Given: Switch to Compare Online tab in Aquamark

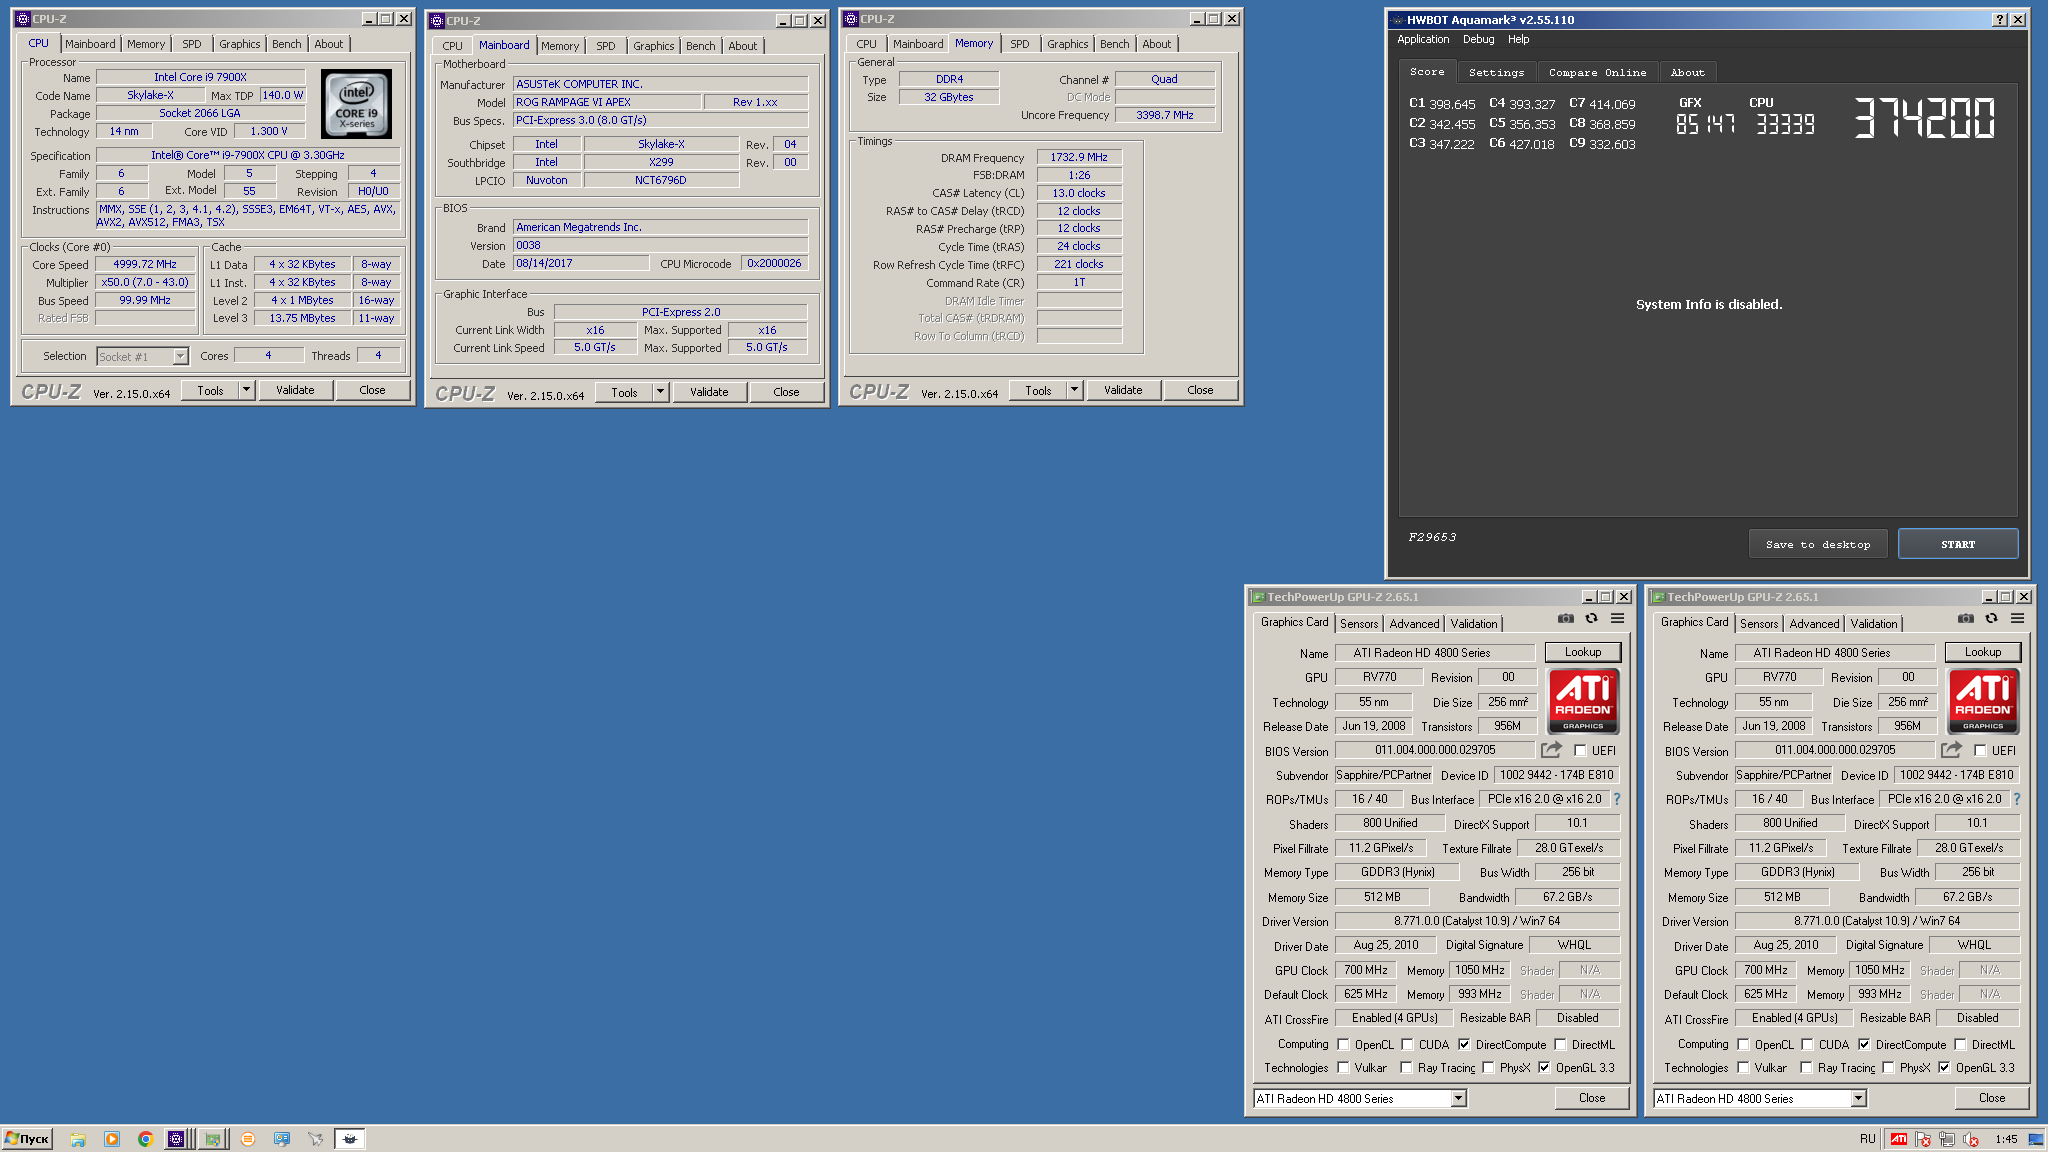Looking at the screenshot, I should tap(1597, 72).
